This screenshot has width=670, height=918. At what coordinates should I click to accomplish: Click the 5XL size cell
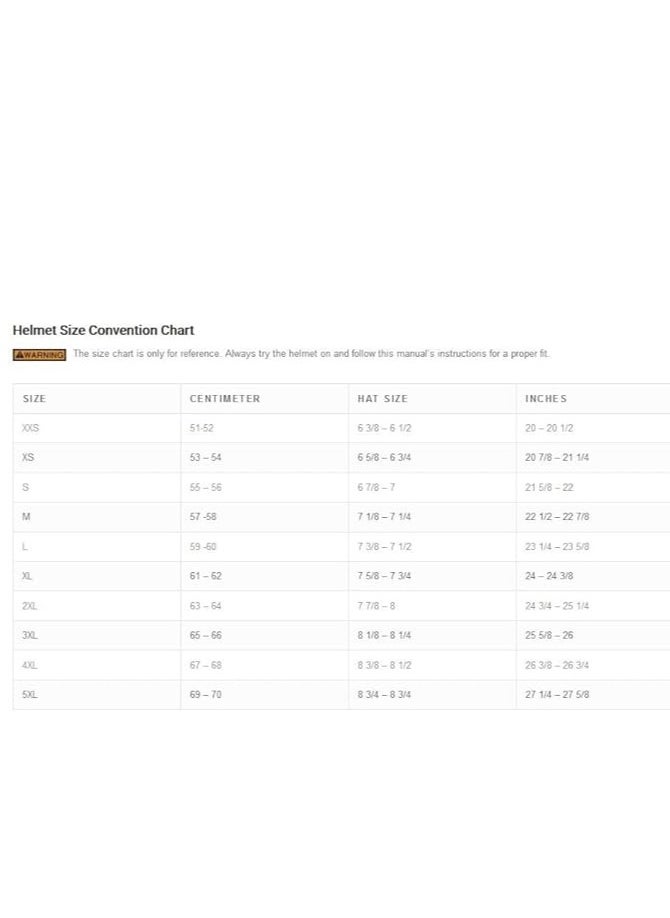click(97, 694)
